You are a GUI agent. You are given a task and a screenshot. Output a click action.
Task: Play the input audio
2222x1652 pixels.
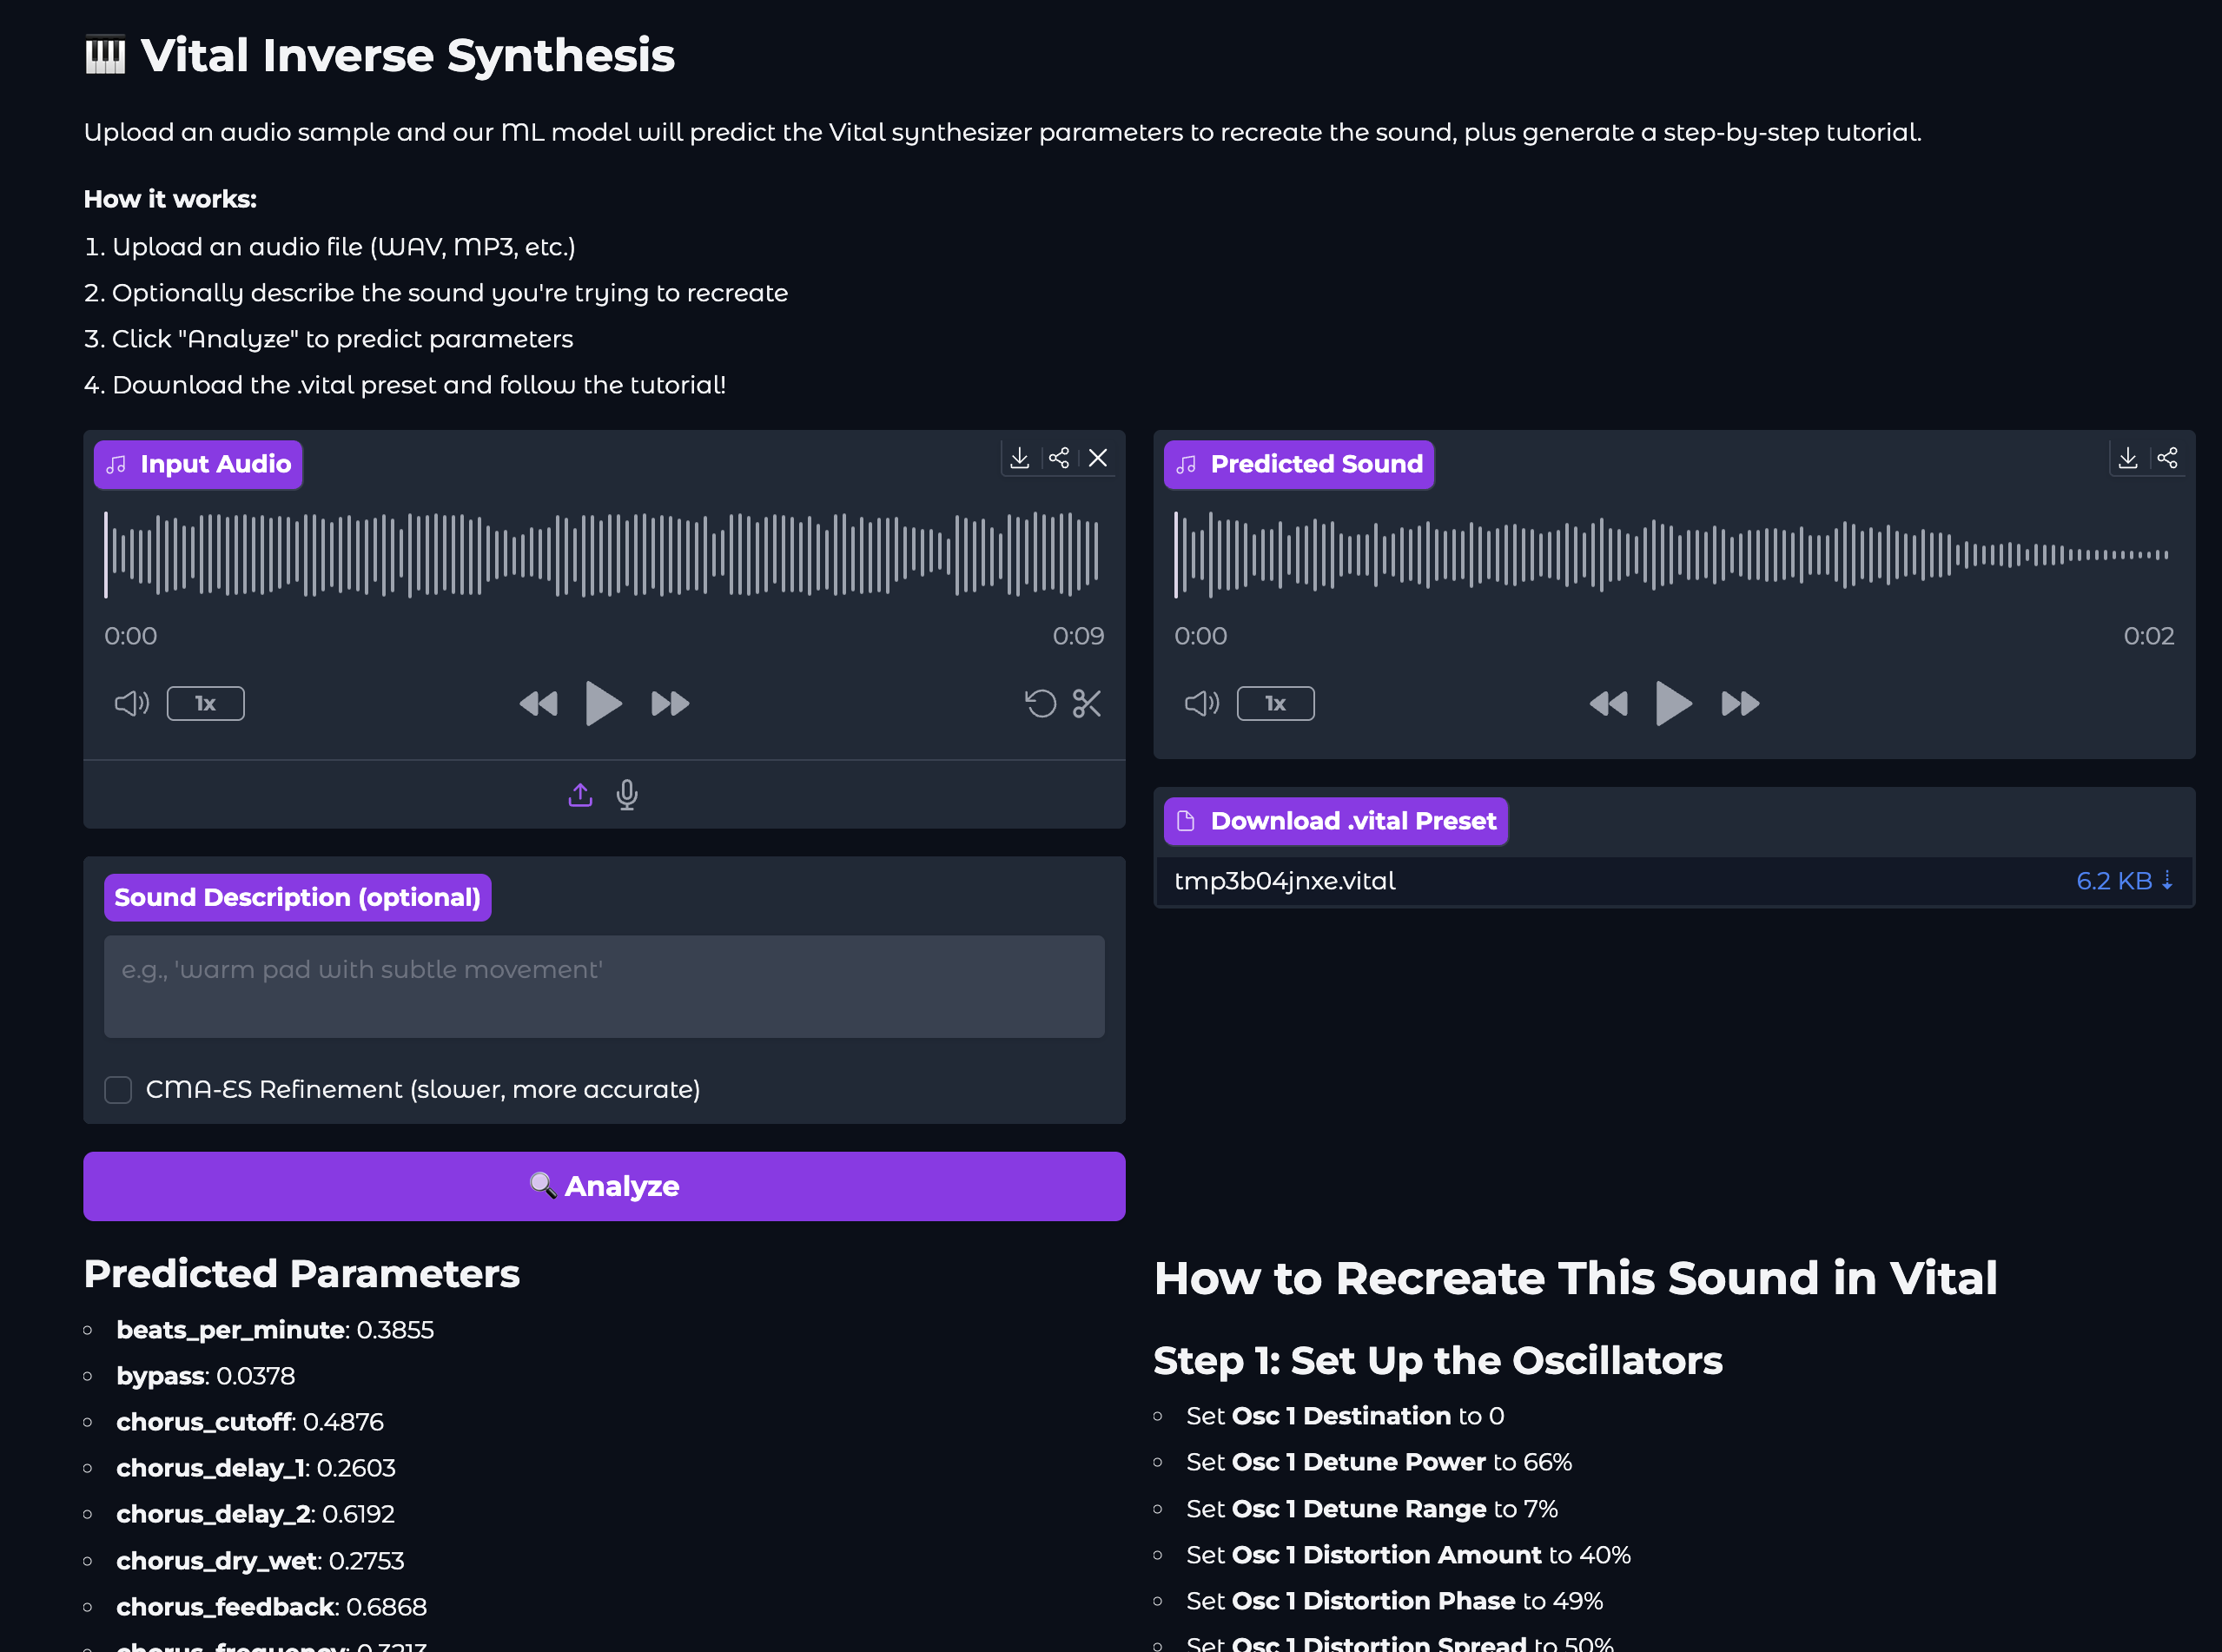coord(603,704)
